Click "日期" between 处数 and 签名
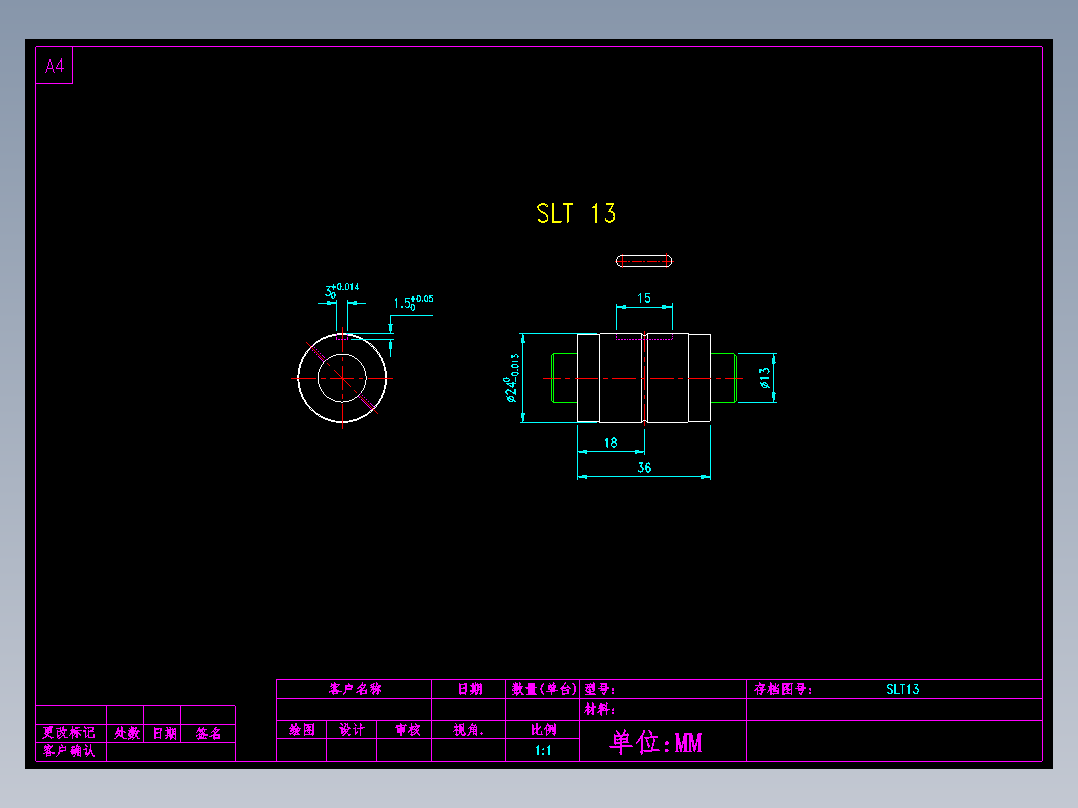The width and height of the screenshot is (1078, 808). point(164,733)
